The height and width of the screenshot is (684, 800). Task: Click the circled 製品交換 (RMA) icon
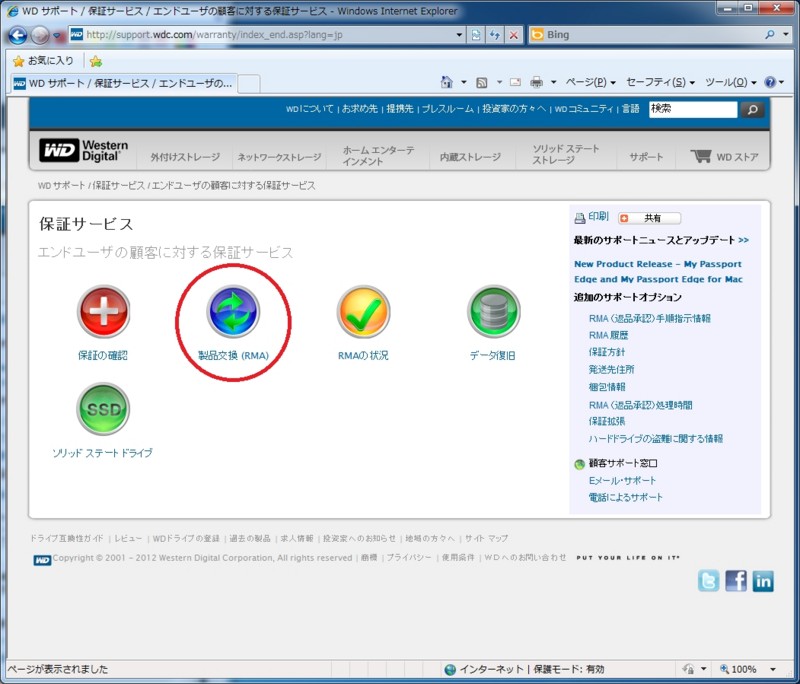(234, 312)
